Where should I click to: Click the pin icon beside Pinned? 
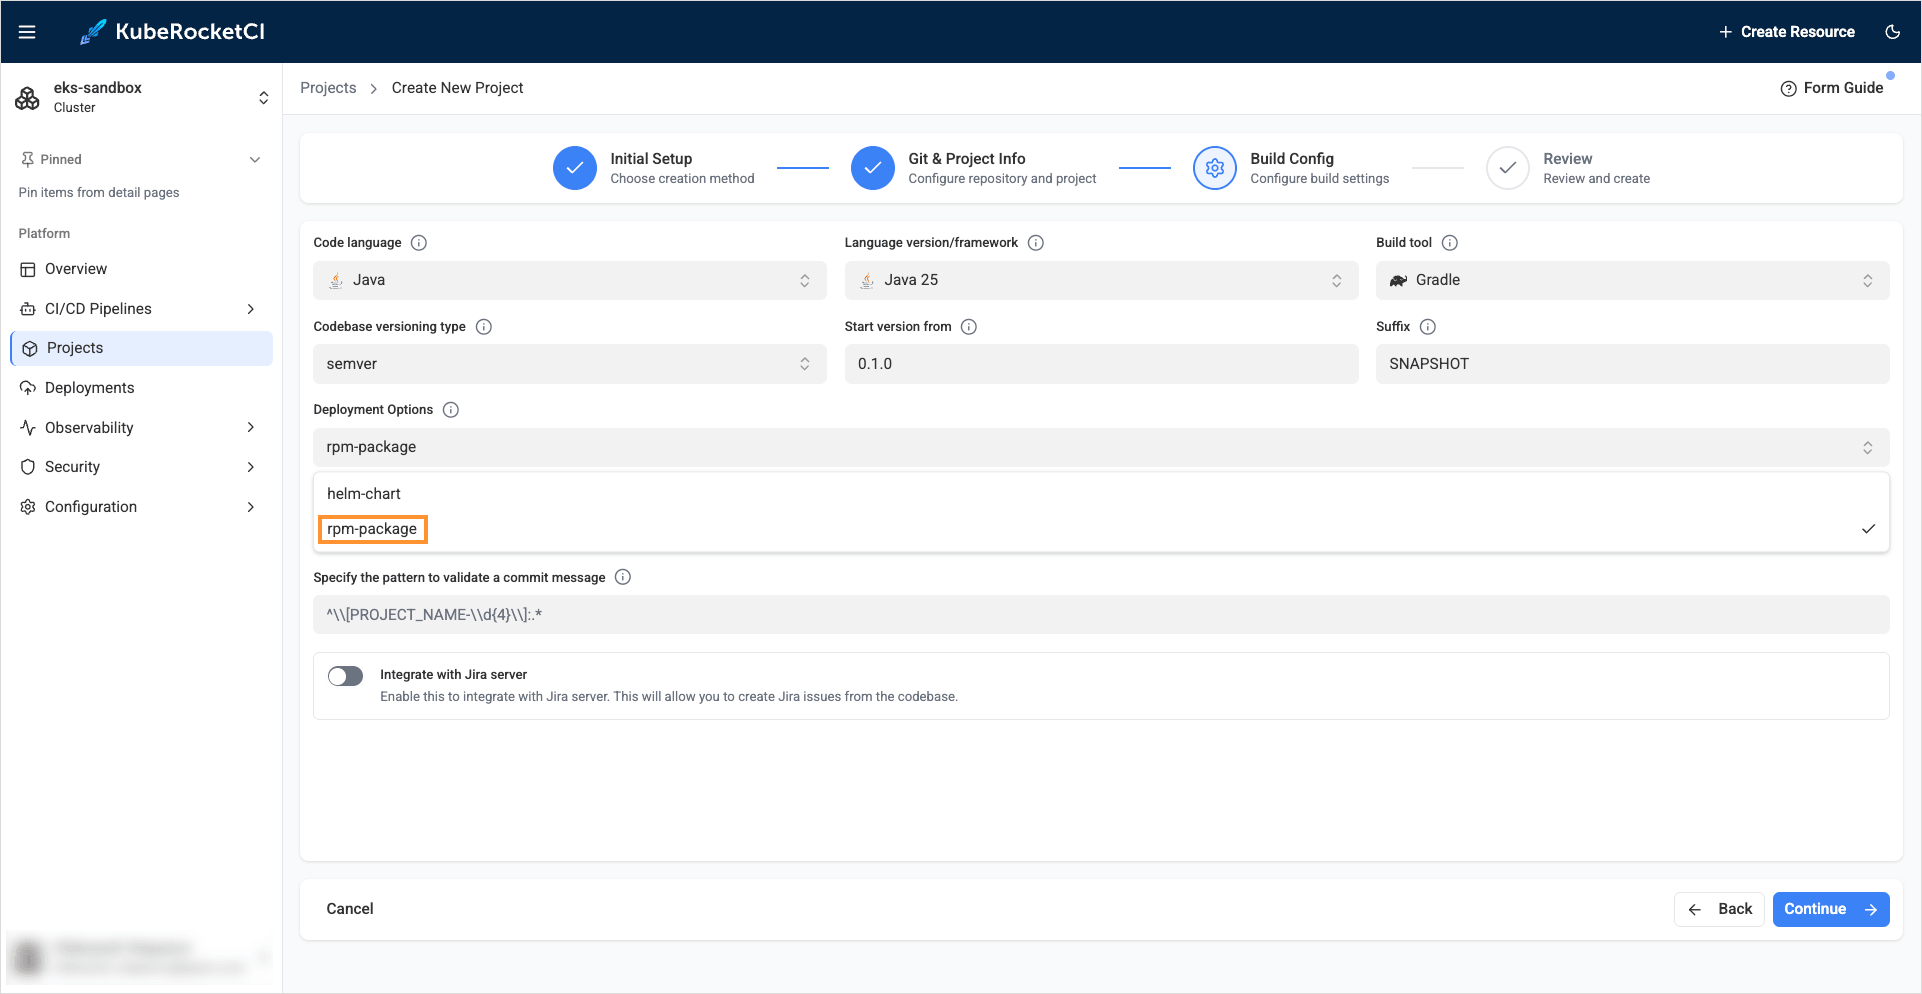tap(27, 159)
